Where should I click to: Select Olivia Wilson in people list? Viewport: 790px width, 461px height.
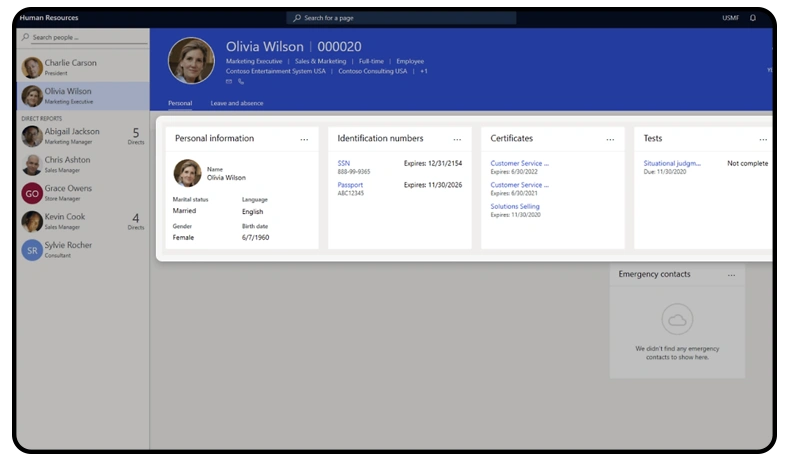(83, 96)
